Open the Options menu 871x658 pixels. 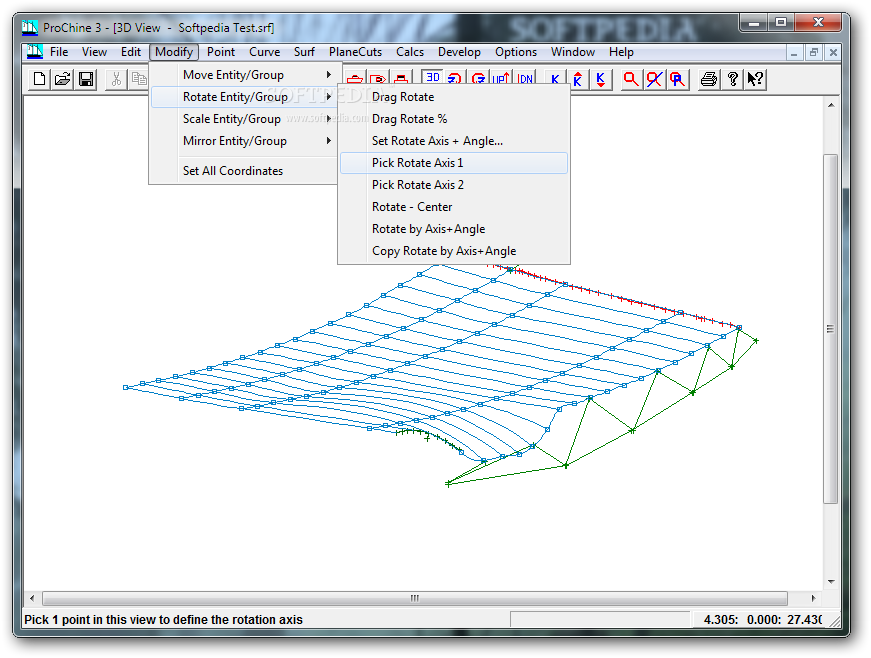pyautogui.click(x=515, y=52)
